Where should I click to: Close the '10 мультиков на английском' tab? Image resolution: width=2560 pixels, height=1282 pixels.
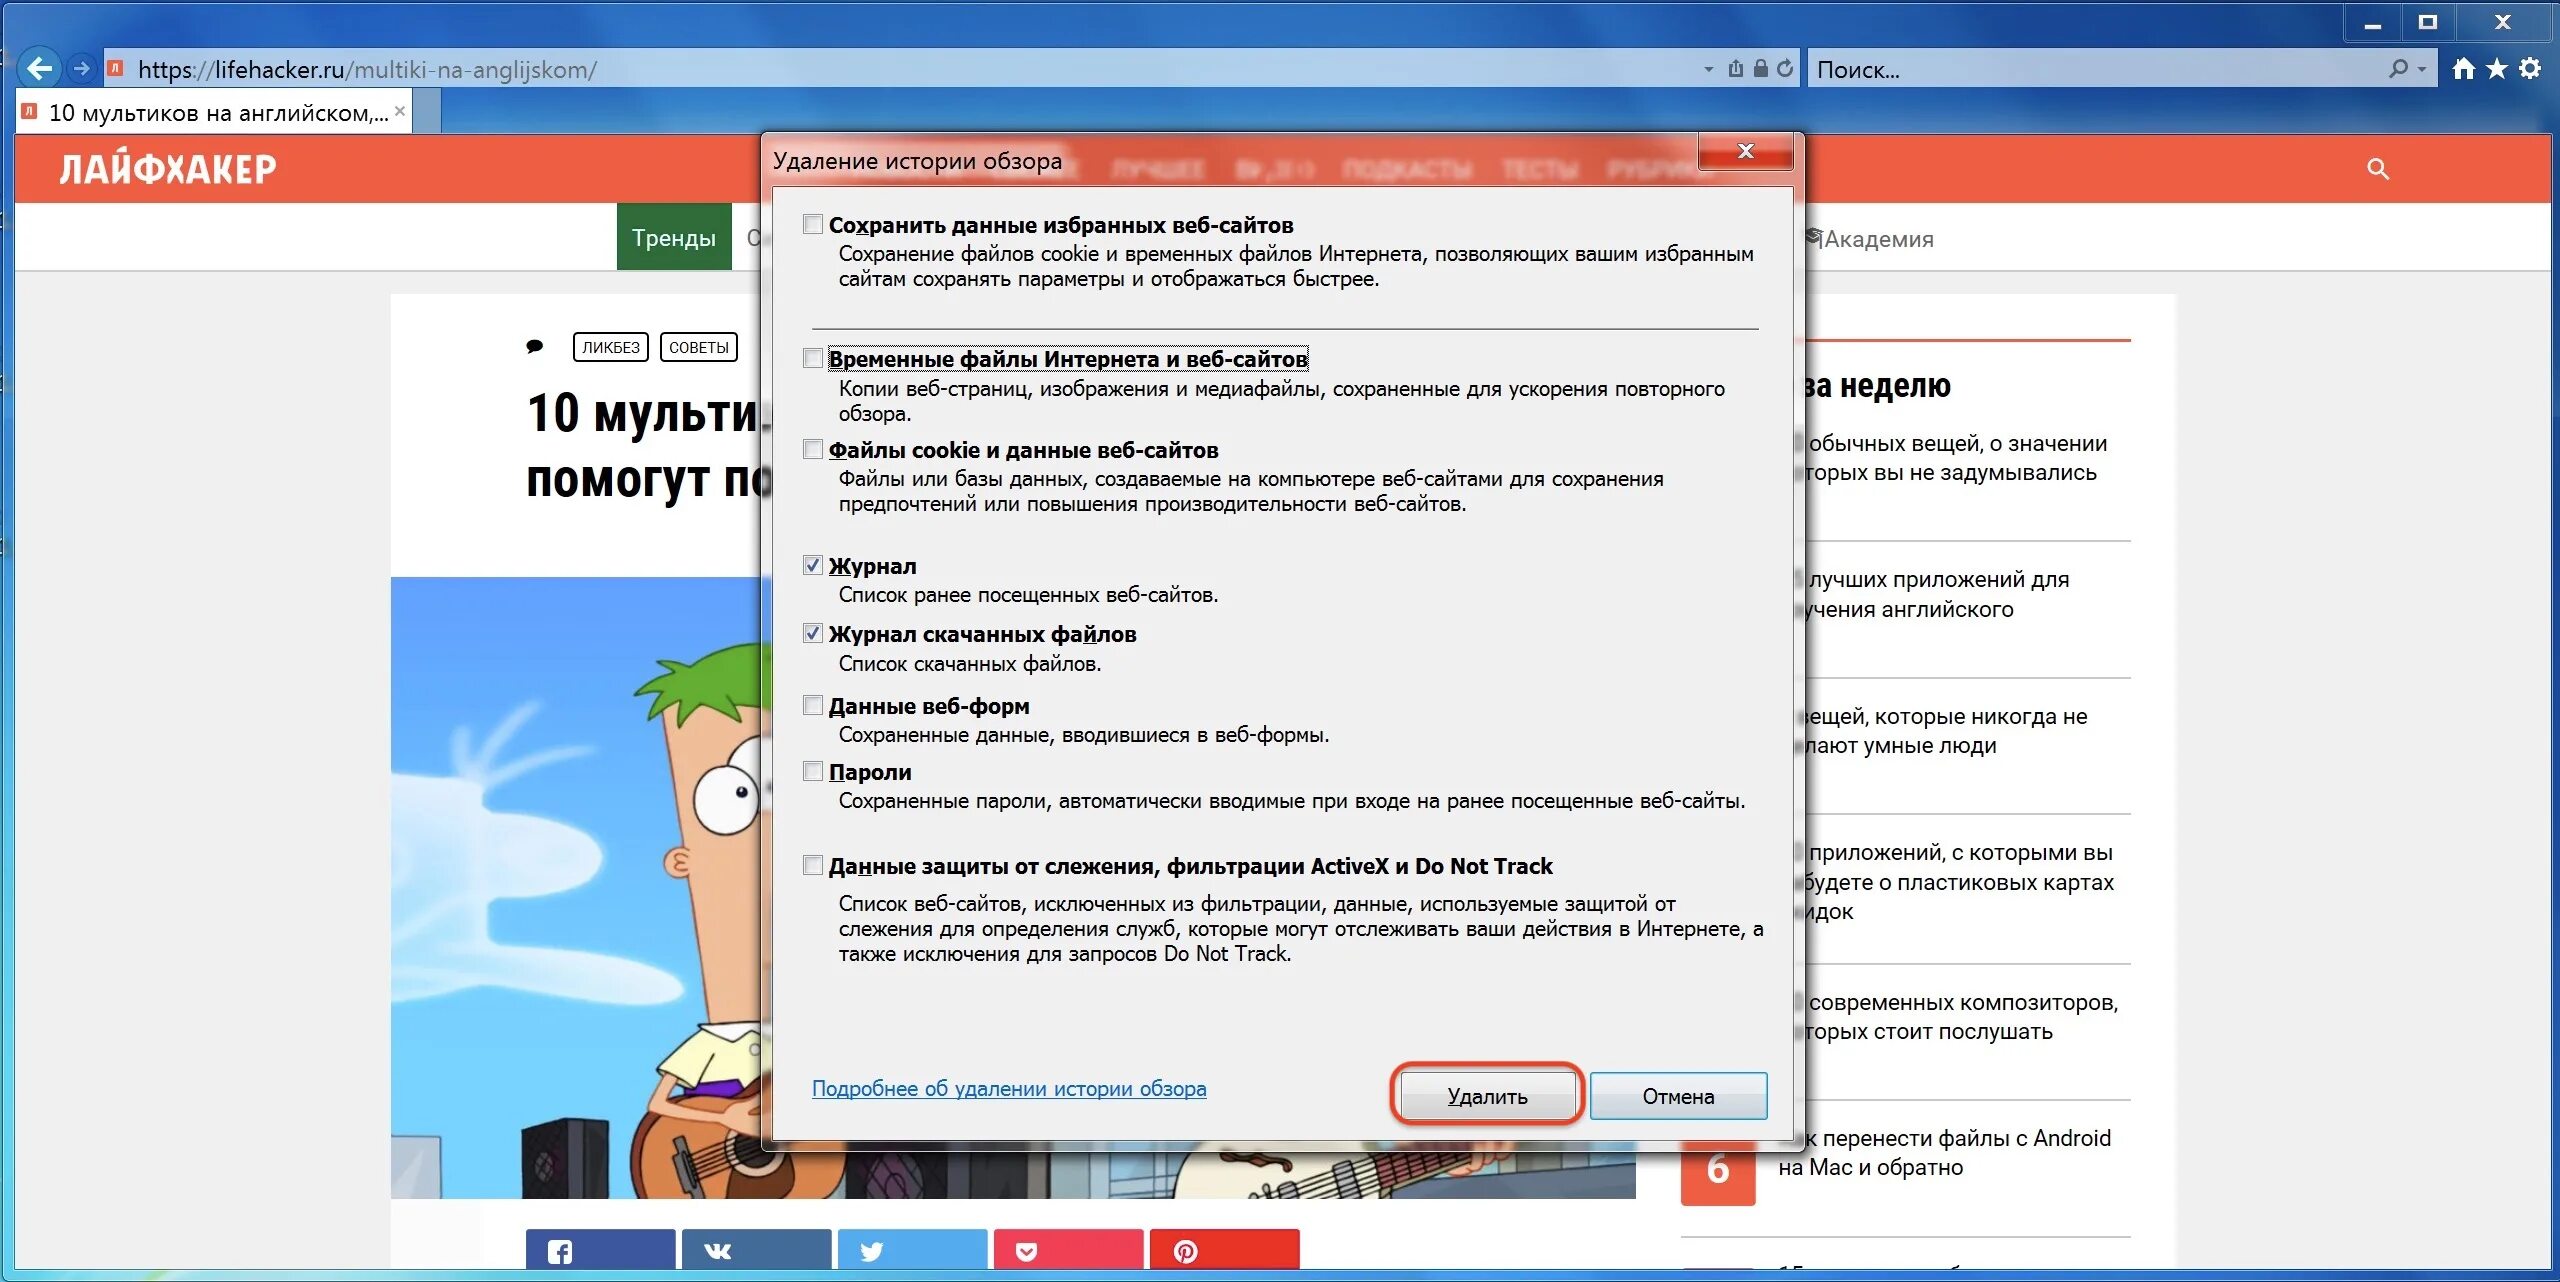400,111
